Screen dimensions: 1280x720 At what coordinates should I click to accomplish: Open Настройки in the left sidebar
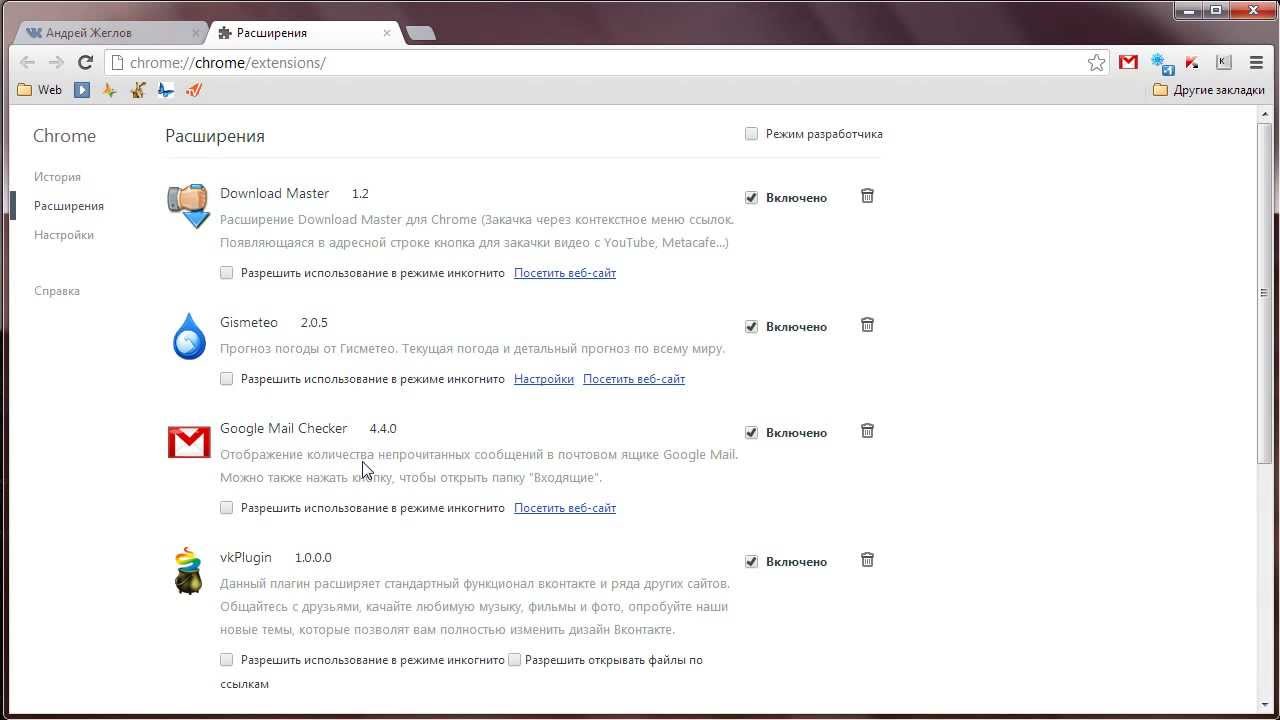pyautogui.click(x=64, y=235)
